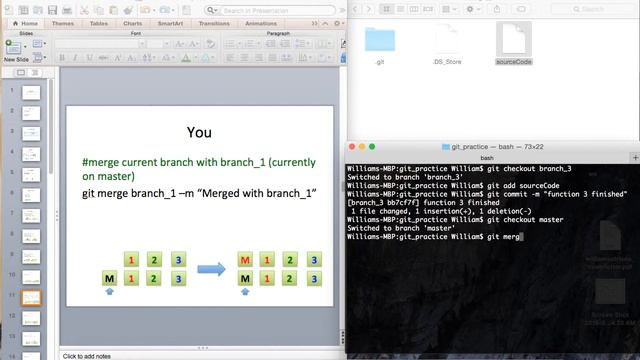Image resolution: width=640 pixels, height=360 pixels.
Task: Click decrease indent icon in Paragraph group
Action: [271, 44]
